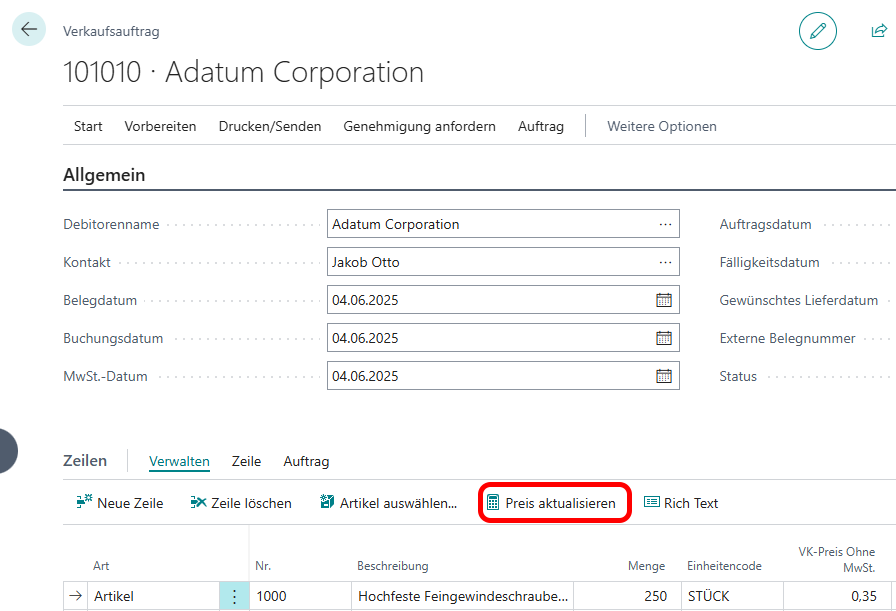
Task: Click into the Belegdatum date field
Action: point(503,300)
